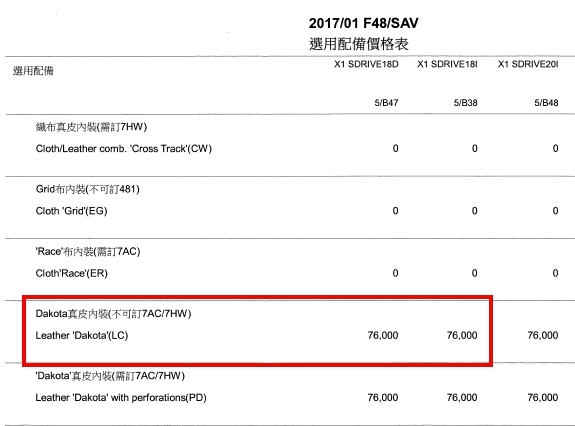Click the 2017/01 F48/SAV title
Viewport: 575px width, 426px height.
pyautogui.click(x=363, y=23)
